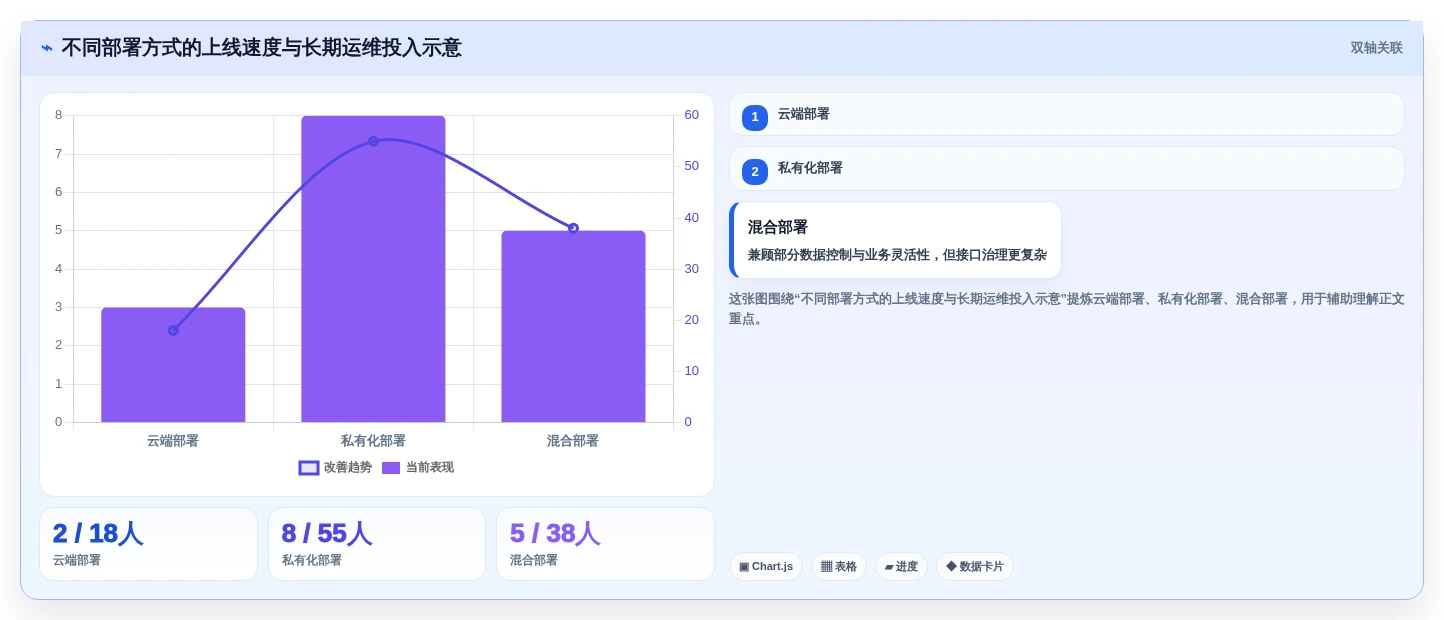Click the Chart.js tag
1444x620 pixels.
click(x=766, y=567)
